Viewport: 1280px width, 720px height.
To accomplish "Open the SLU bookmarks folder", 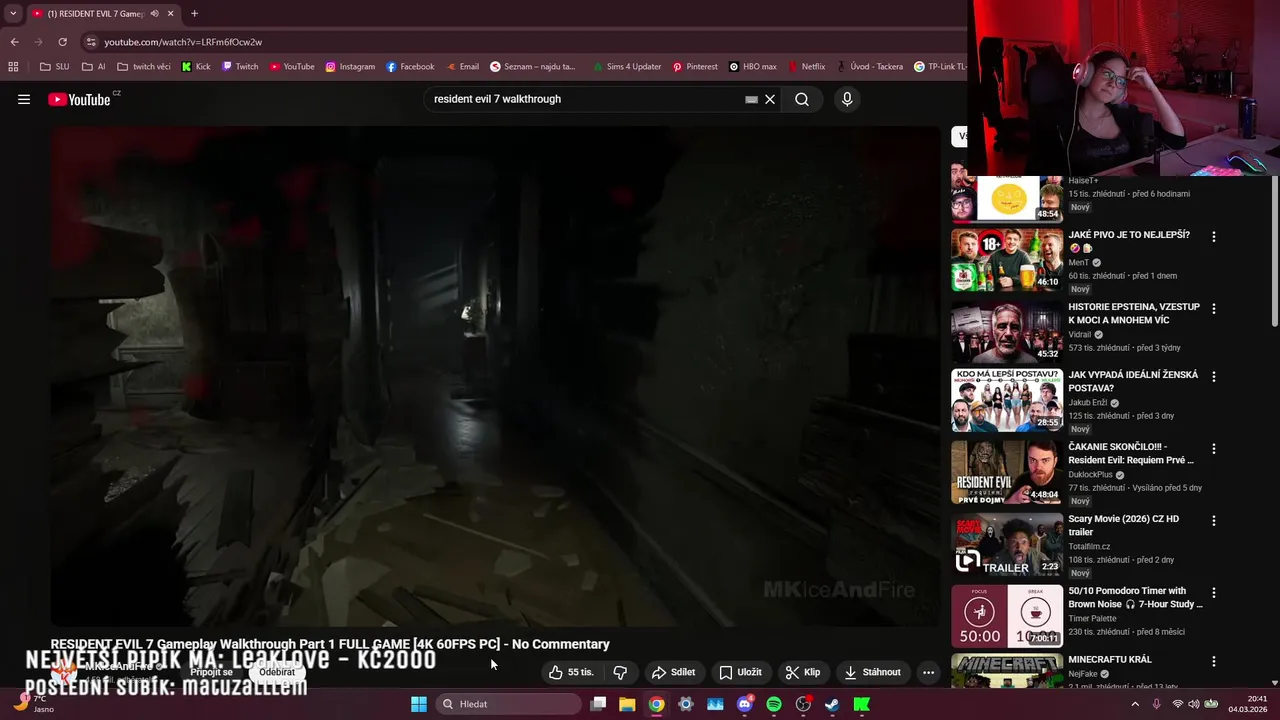I will [x=54, y=67].
